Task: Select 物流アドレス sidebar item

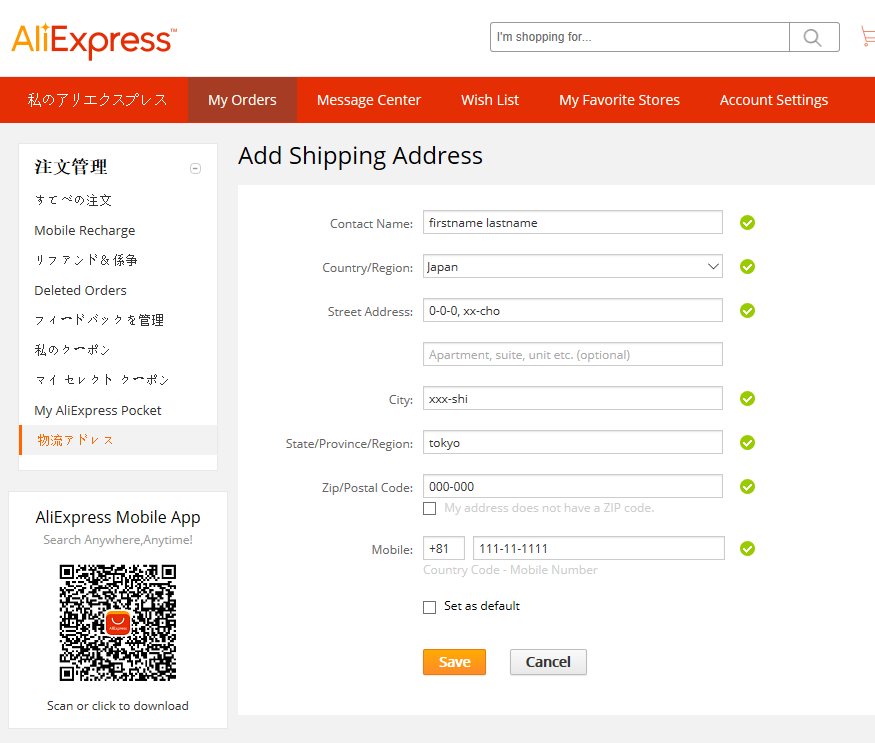Action: (x=118, y=440)
